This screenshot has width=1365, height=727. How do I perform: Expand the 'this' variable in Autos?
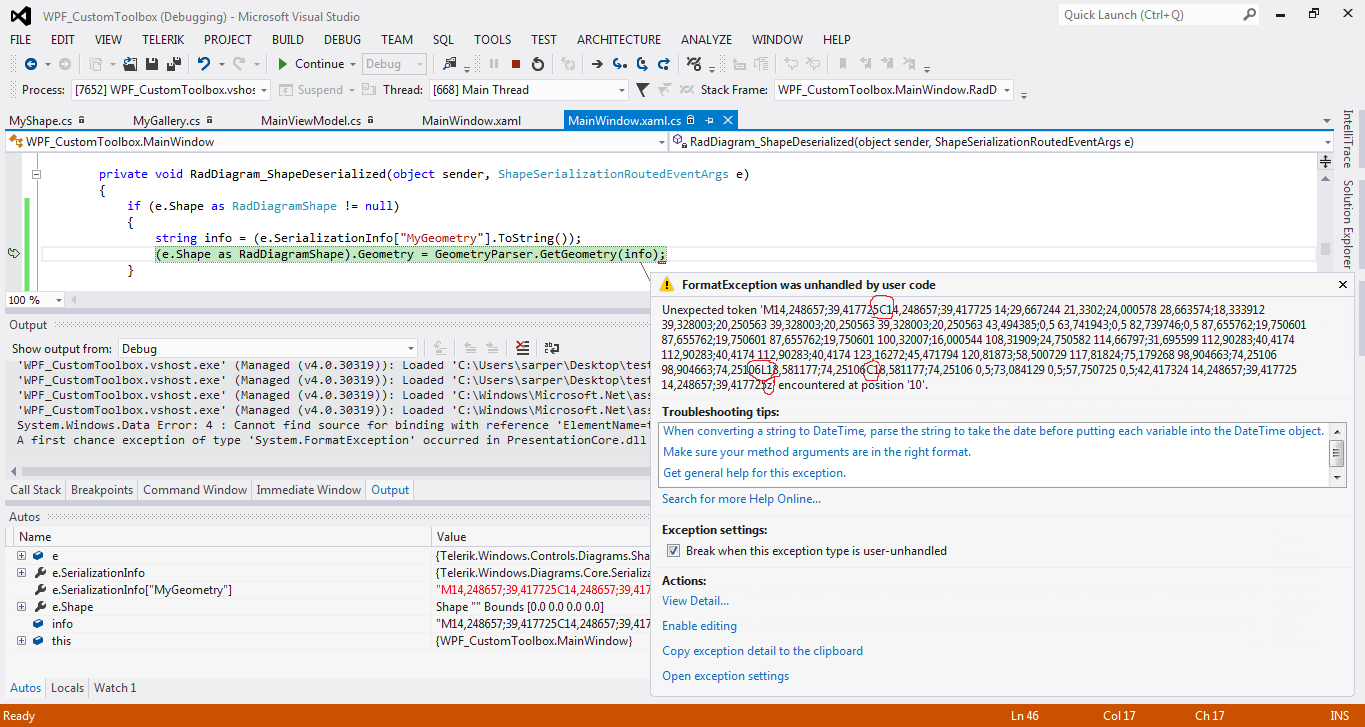[x=21, y=641]
